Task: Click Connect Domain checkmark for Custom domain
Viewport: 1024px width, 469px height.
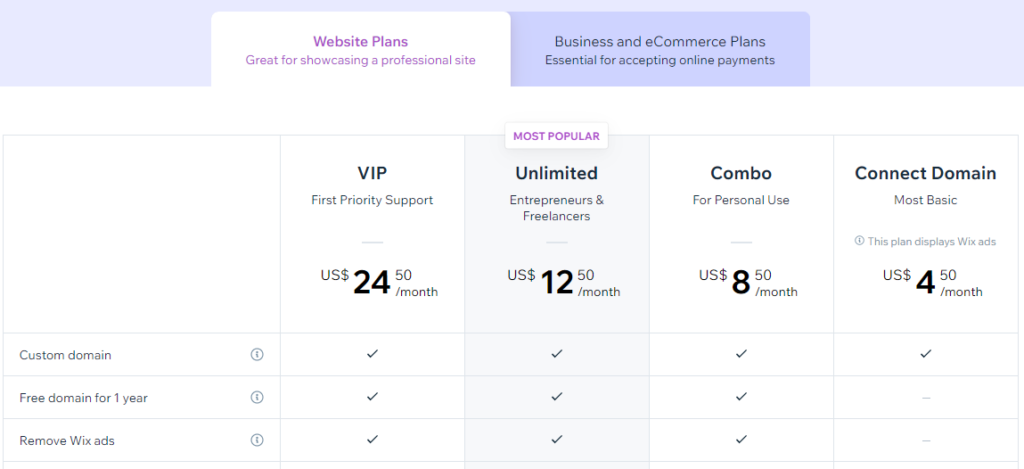Action: coord(925,354)
